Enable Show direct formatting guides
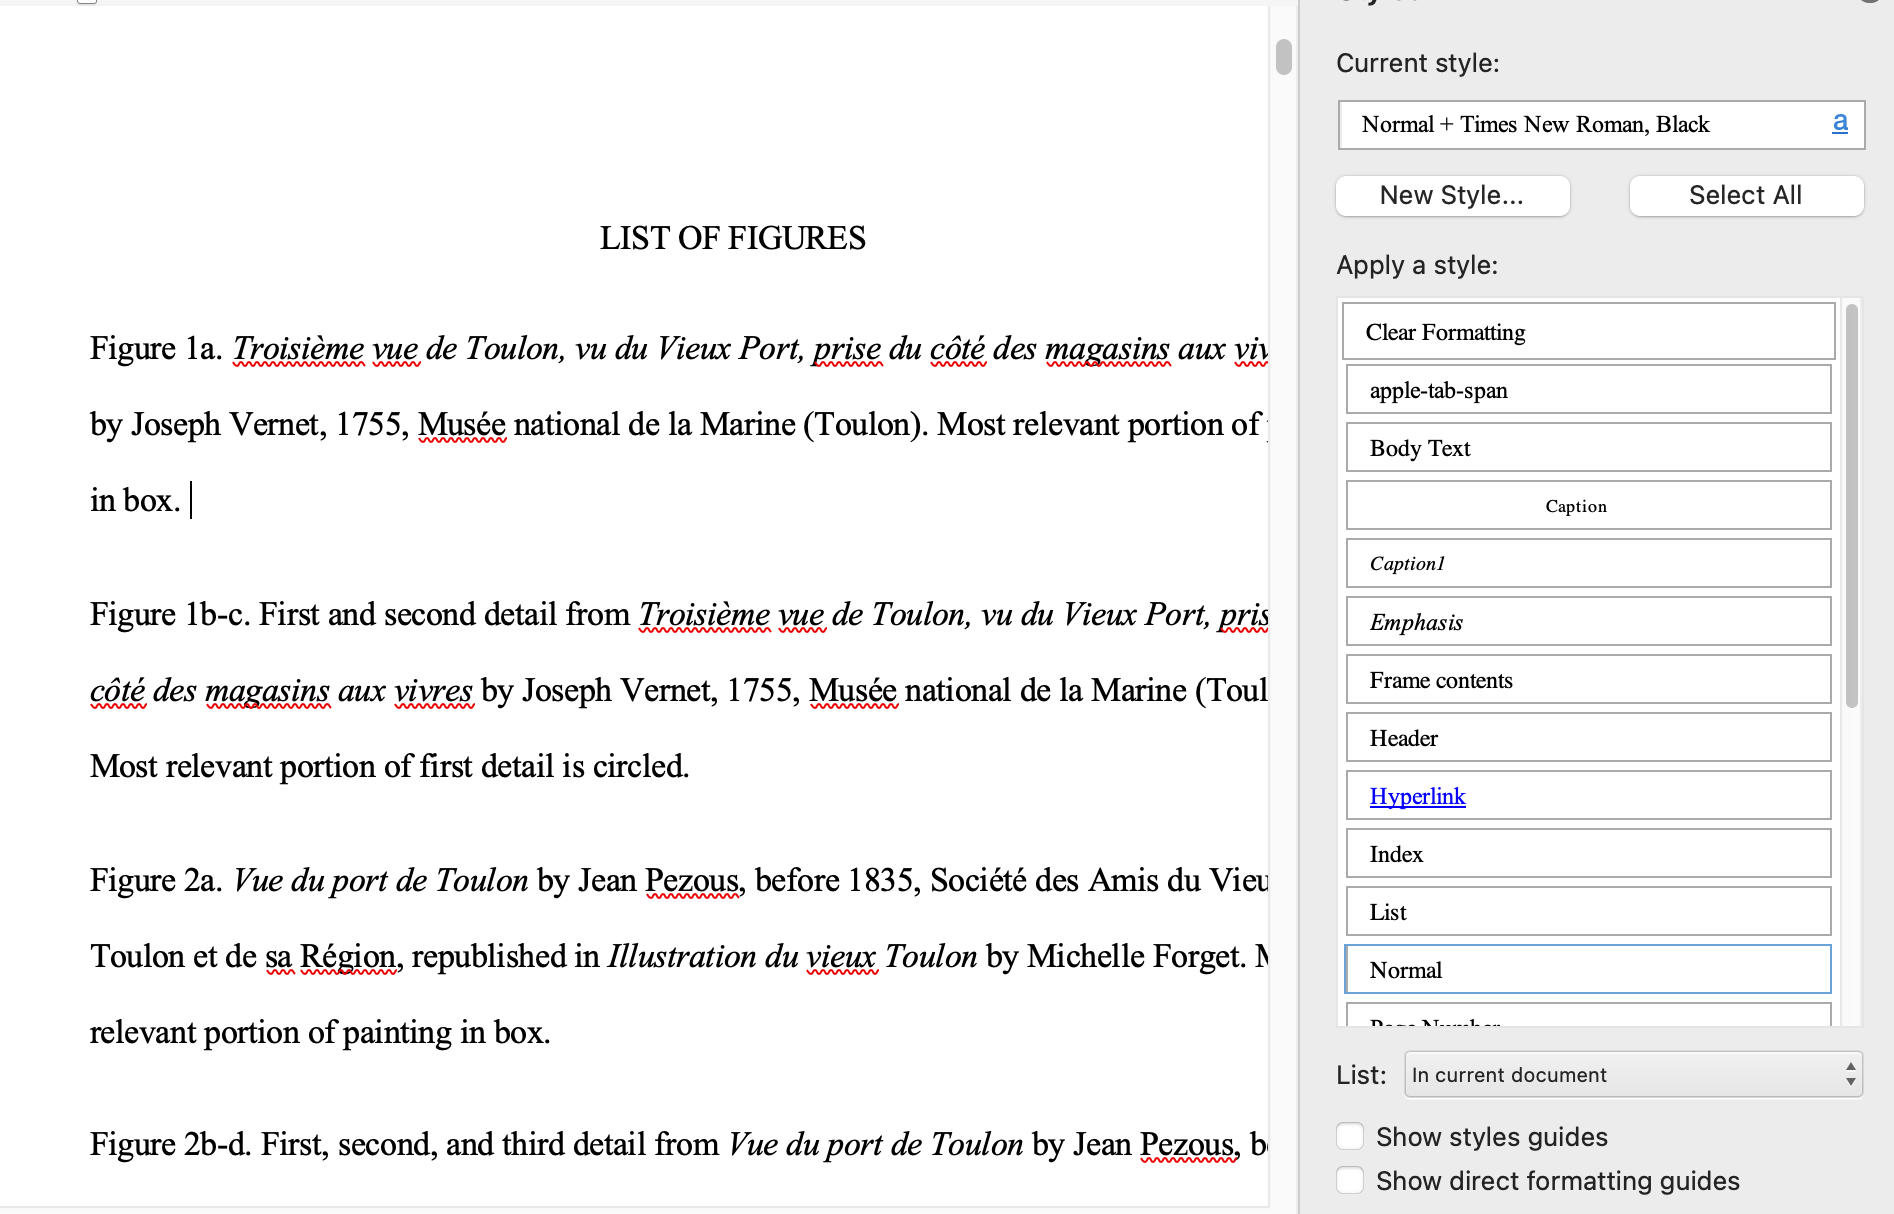The image size is (1894, 1214). [x=1350, y=1180]
